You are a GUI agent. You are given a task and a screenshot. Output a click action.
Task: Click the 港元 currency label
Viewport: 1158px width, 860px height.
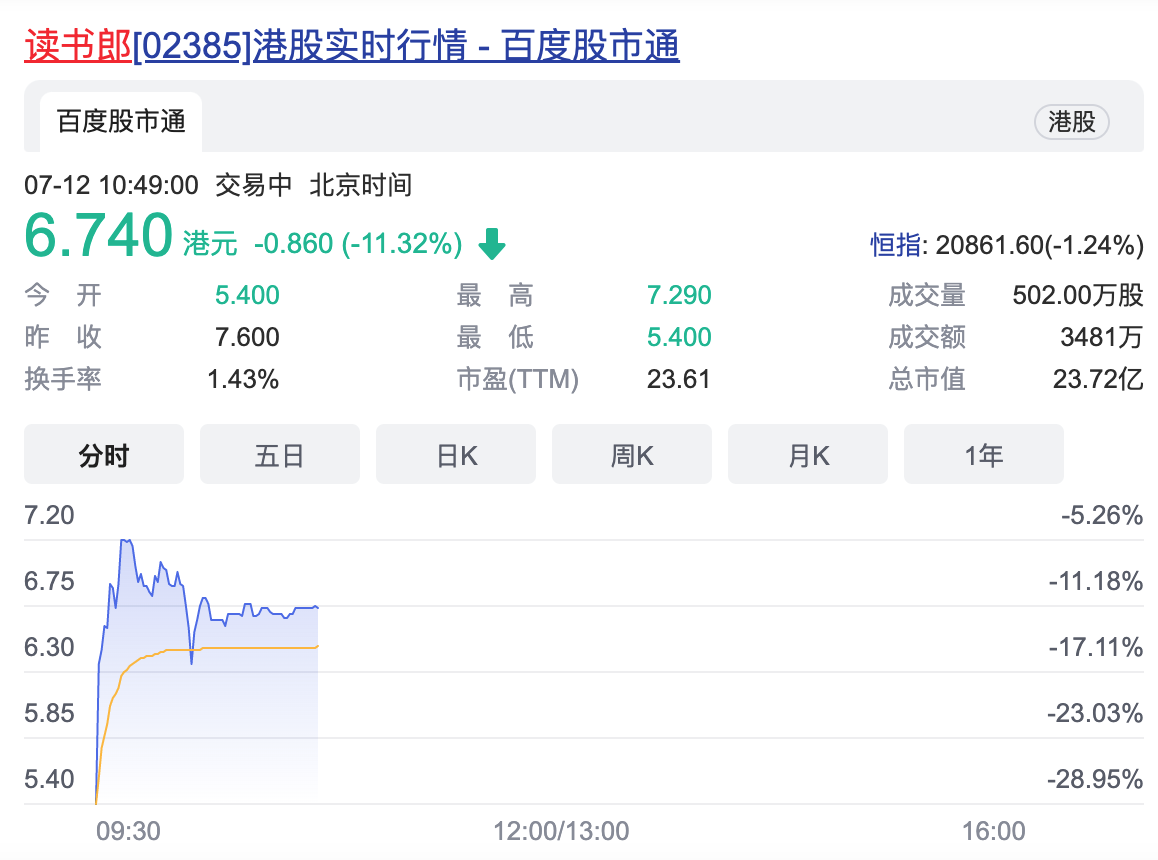(x=210, y=243)
